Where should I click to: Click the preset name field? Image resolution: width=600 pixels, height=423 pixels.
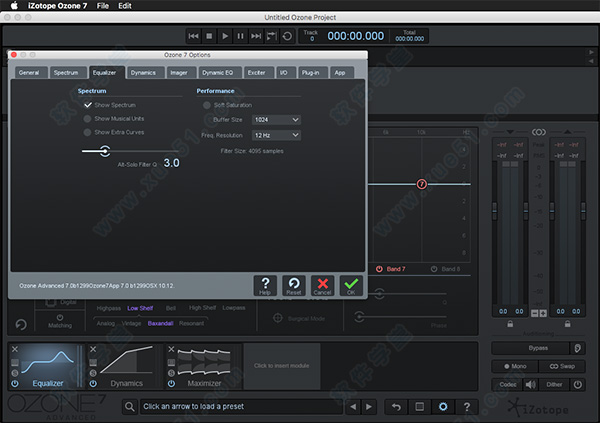click(241, 407)
